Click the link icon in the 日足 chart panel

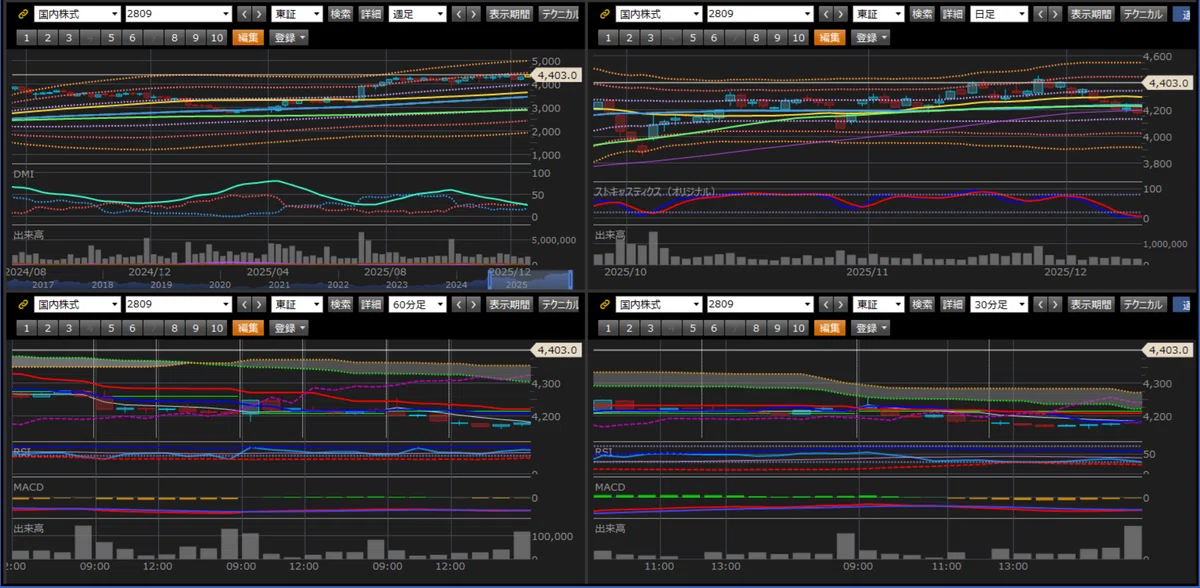coord(603,15)
